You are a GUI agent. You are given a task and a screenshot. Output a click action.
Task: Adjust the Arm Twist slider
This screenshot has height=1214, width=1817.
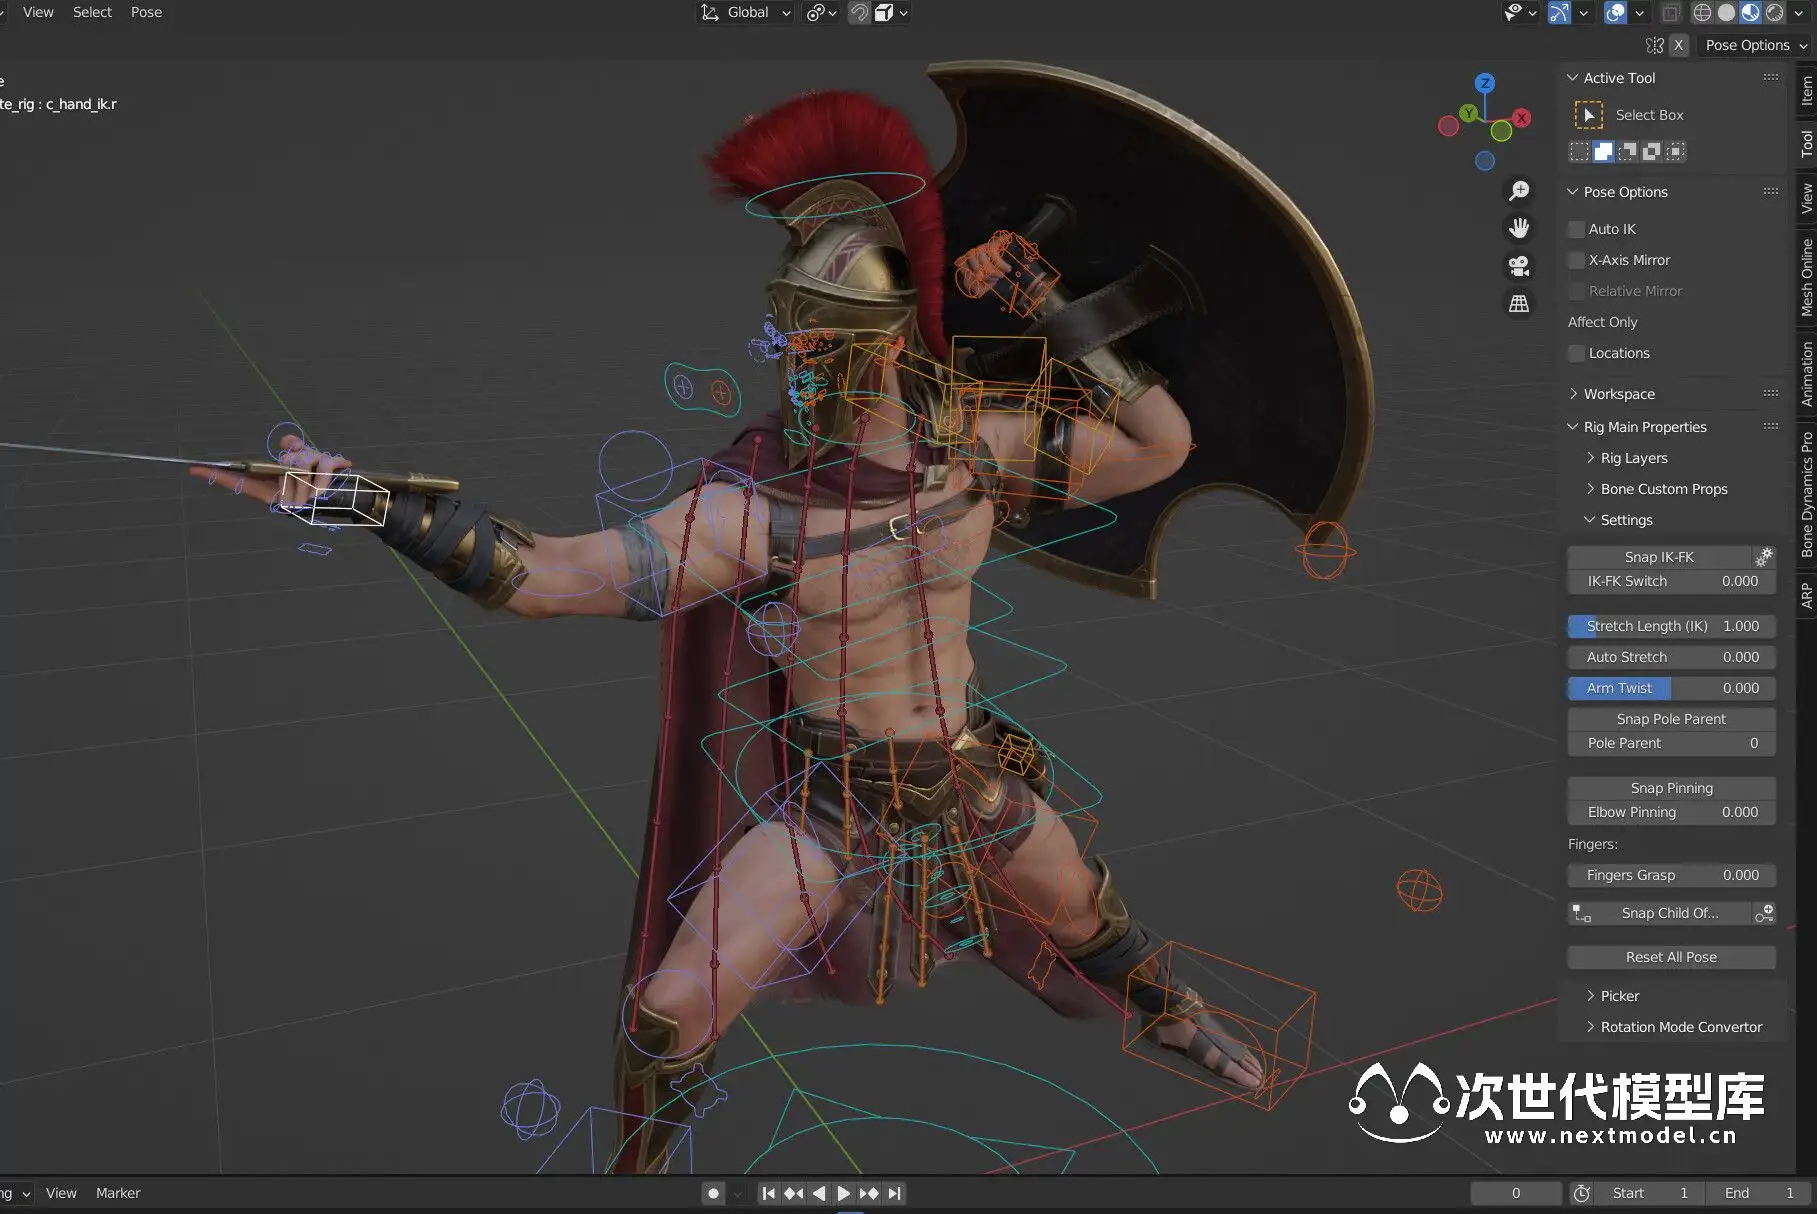tap(1670, 688)
